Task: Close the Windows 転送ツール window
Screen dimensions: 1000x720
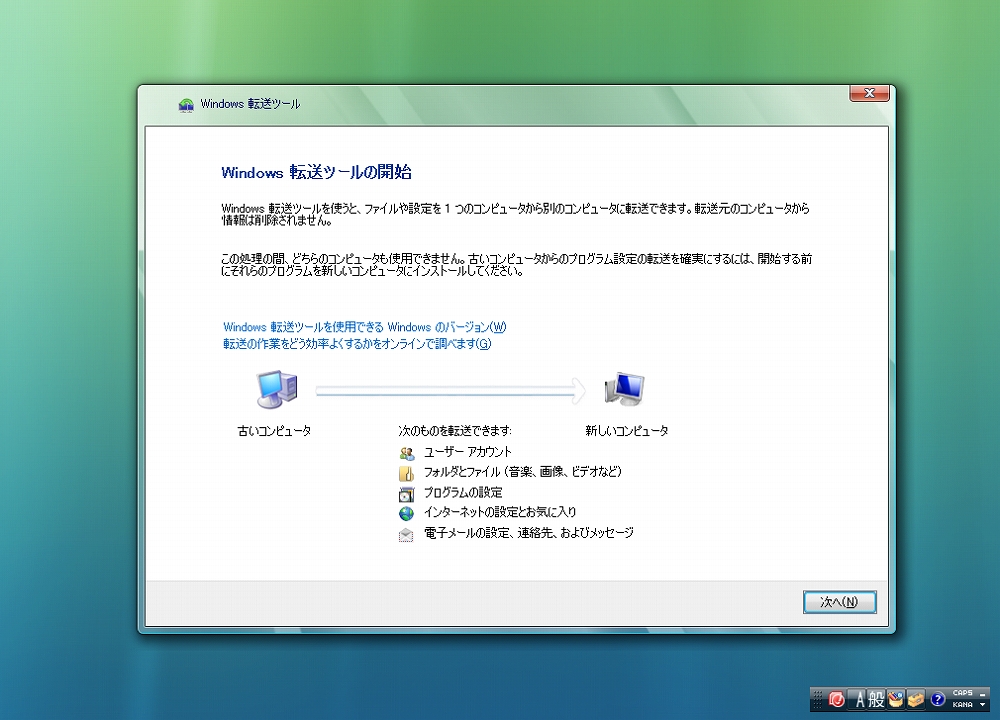Action: click(869, 93)
